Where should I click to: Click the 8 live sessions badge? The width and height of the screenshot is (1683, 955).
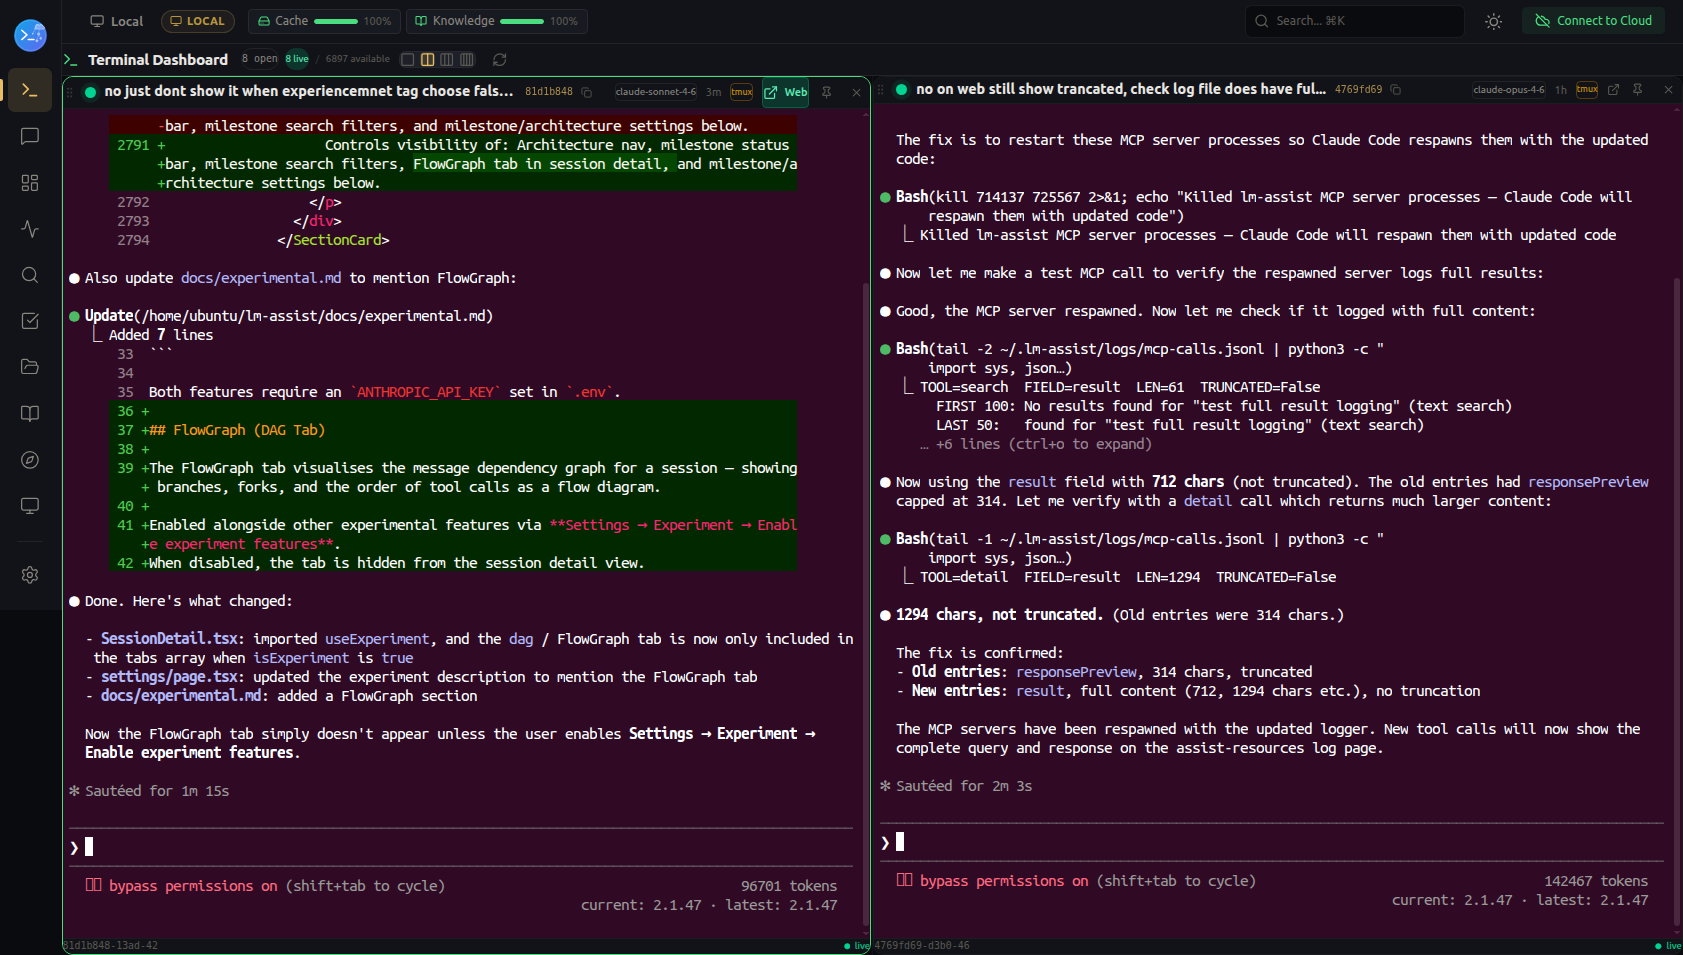point(297,59)
